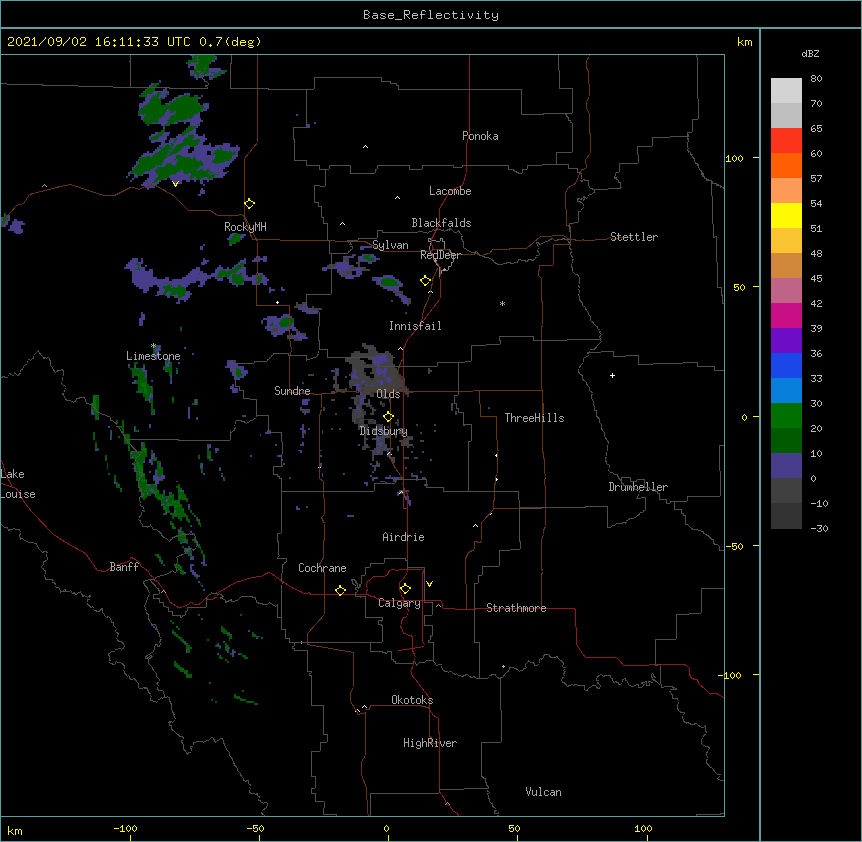Select the yellow diamond marker under Cochrane
The width and height of the screenshot is (862, 842).
(340, 590)
